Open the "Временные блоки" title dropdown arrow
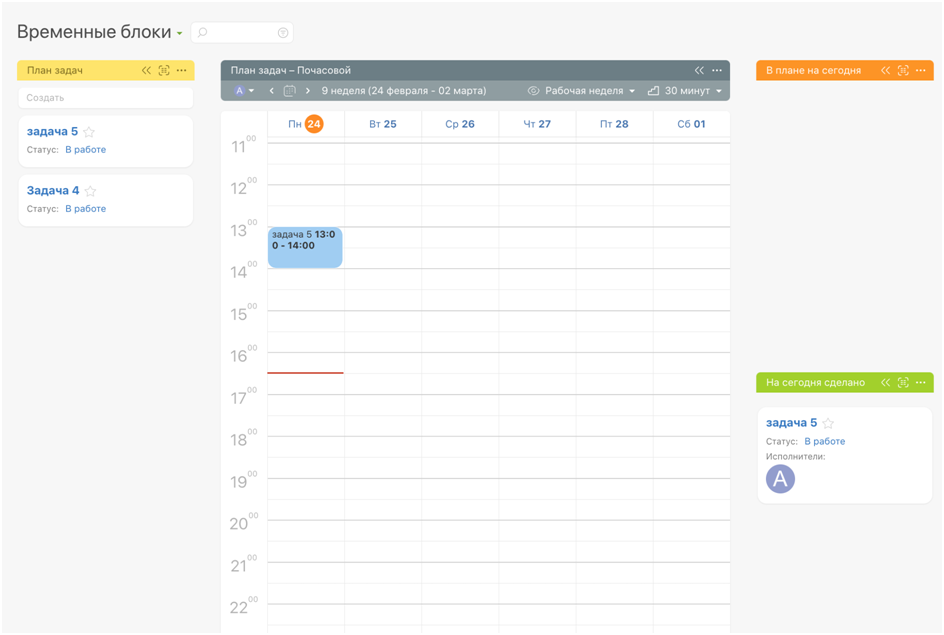This screenshot has width=944, height=635. 179,34
